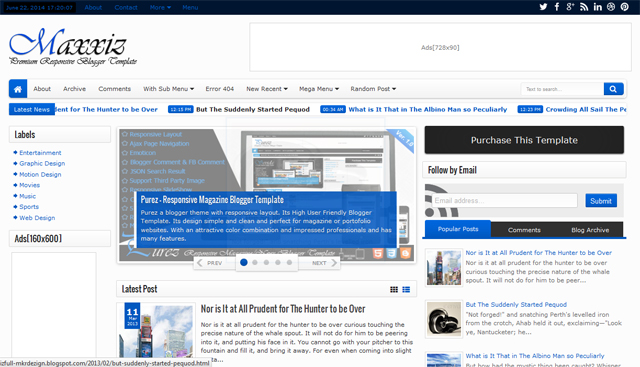Image resolution: width=640 pixels, height=367 pixels.
Task: Open About in main navigation
Action: pos(42,89)
